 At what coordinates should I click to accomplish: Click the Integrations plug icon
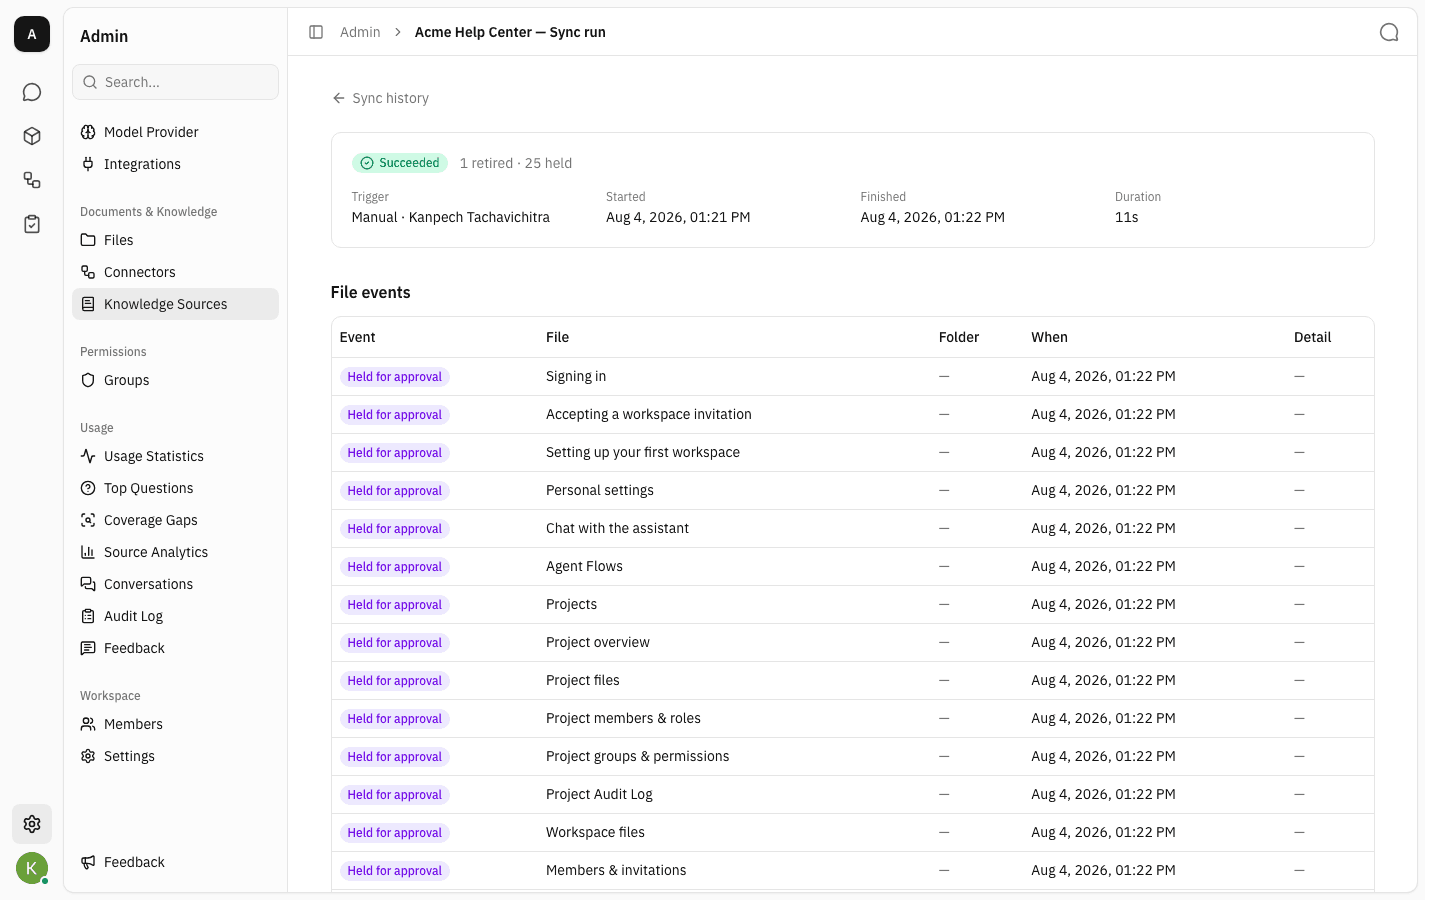tap(88, 164)
